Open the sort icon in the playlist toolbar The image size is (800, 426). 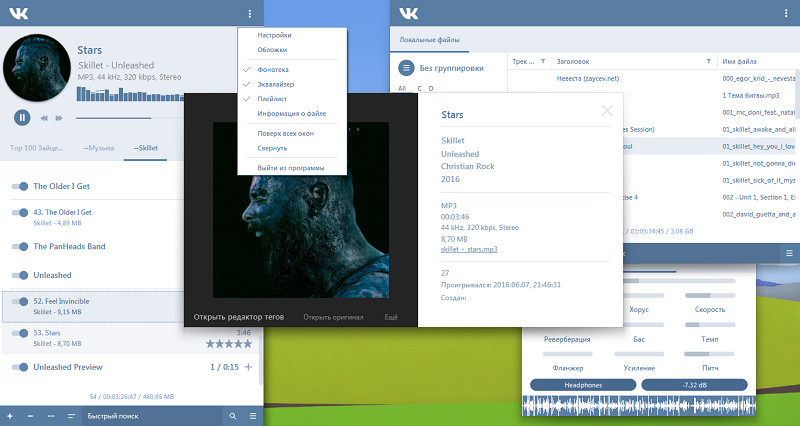pos(71,416)
